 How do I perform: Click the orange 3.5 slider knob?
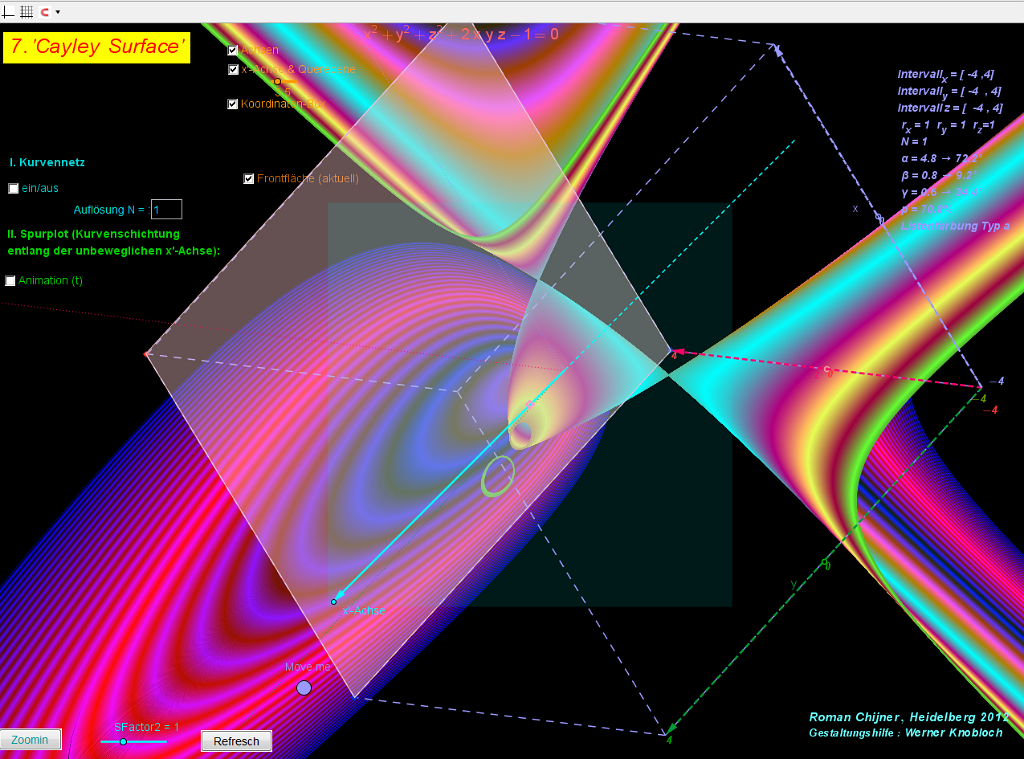(x=278, y=82)
